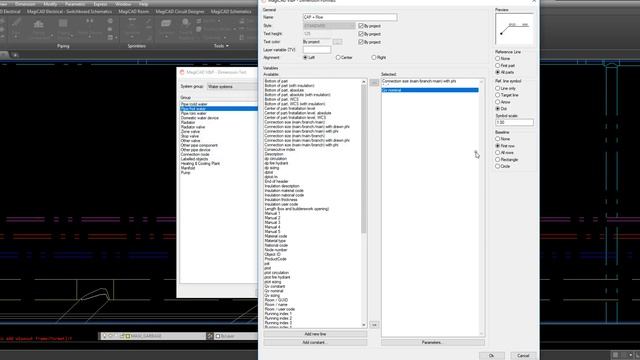Image resolution: width=640 pixels, height=360 pixels.
Task: Open the Dimension menu
Action: (x=25, y=4)
